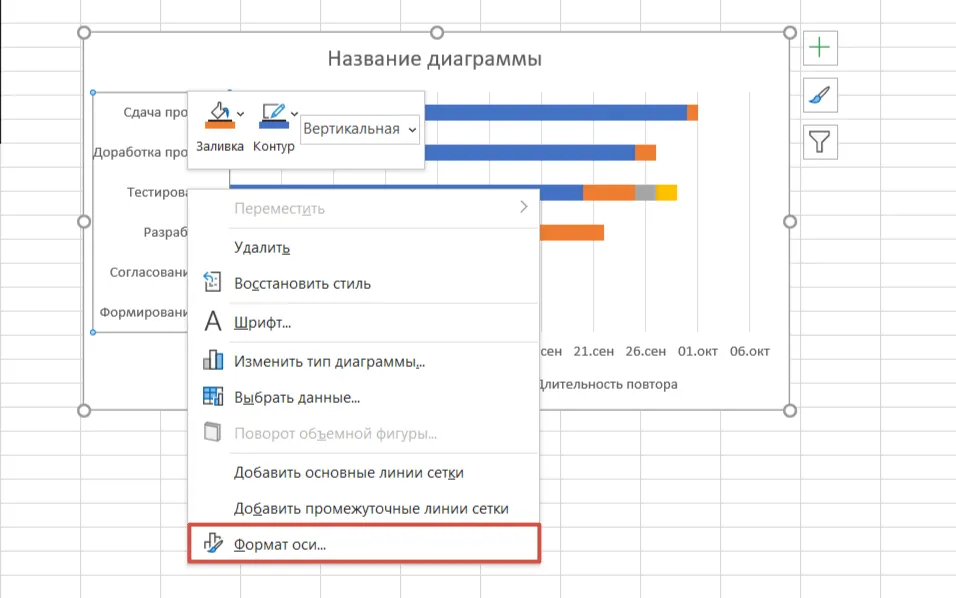Open the Вертикальная combo box
The image size is (956, 598).
tap(360, 129)
